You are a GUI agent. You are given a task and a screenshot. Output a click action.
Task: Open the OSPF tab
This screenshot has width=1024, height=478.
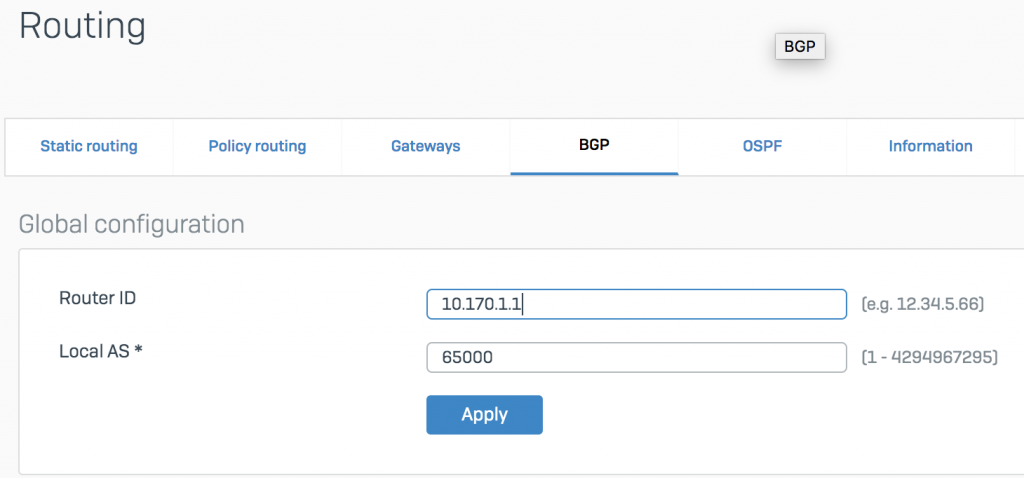point(762,146)
